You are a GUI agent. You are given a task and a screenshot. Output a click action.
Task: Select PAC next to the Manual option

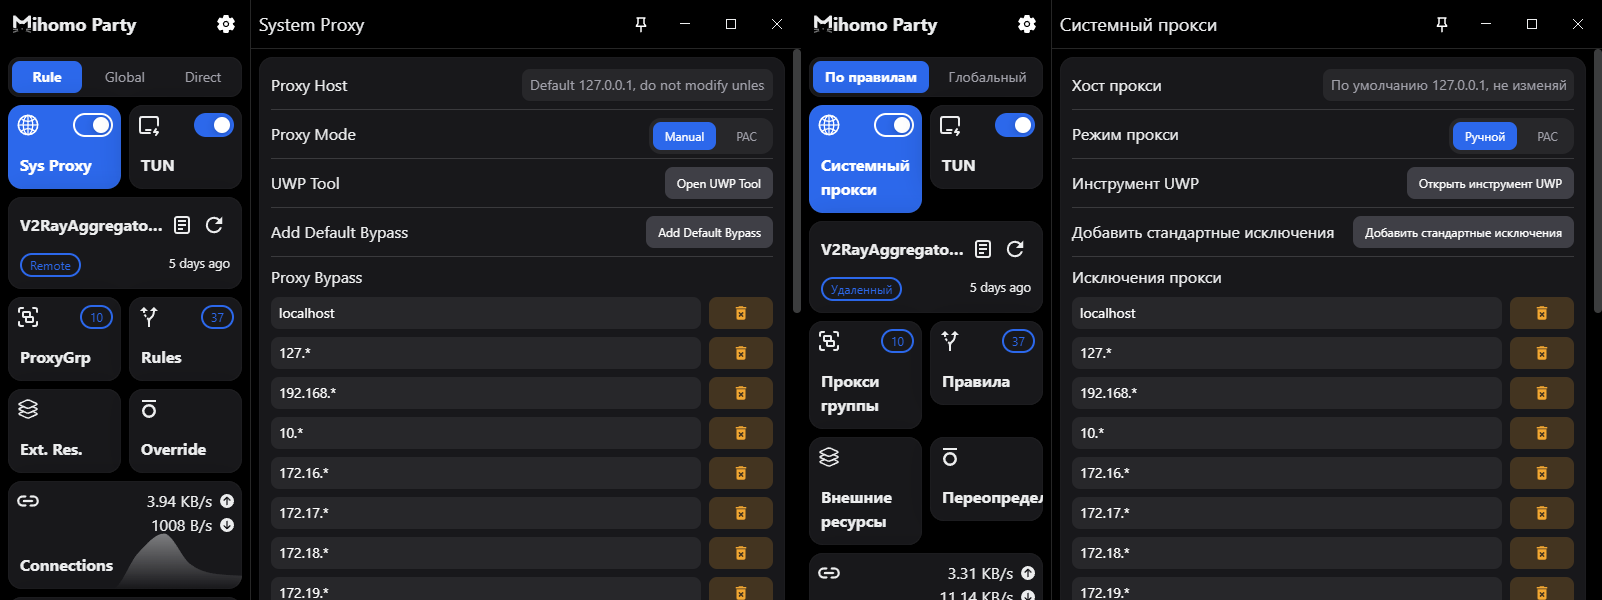(746, 136)
